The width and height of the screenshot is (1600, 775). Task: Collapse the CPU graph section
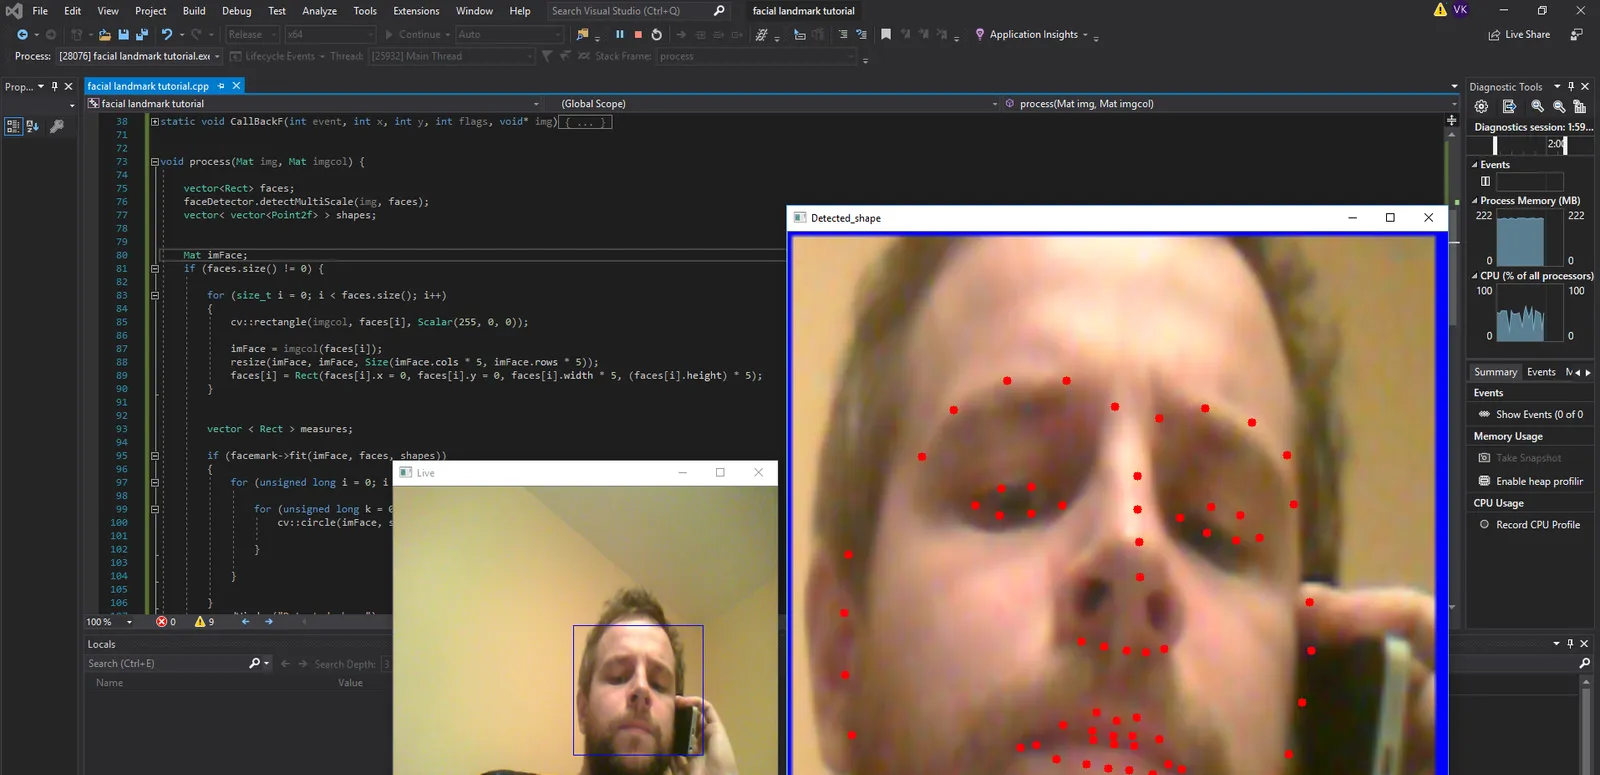click(1475, 276)
